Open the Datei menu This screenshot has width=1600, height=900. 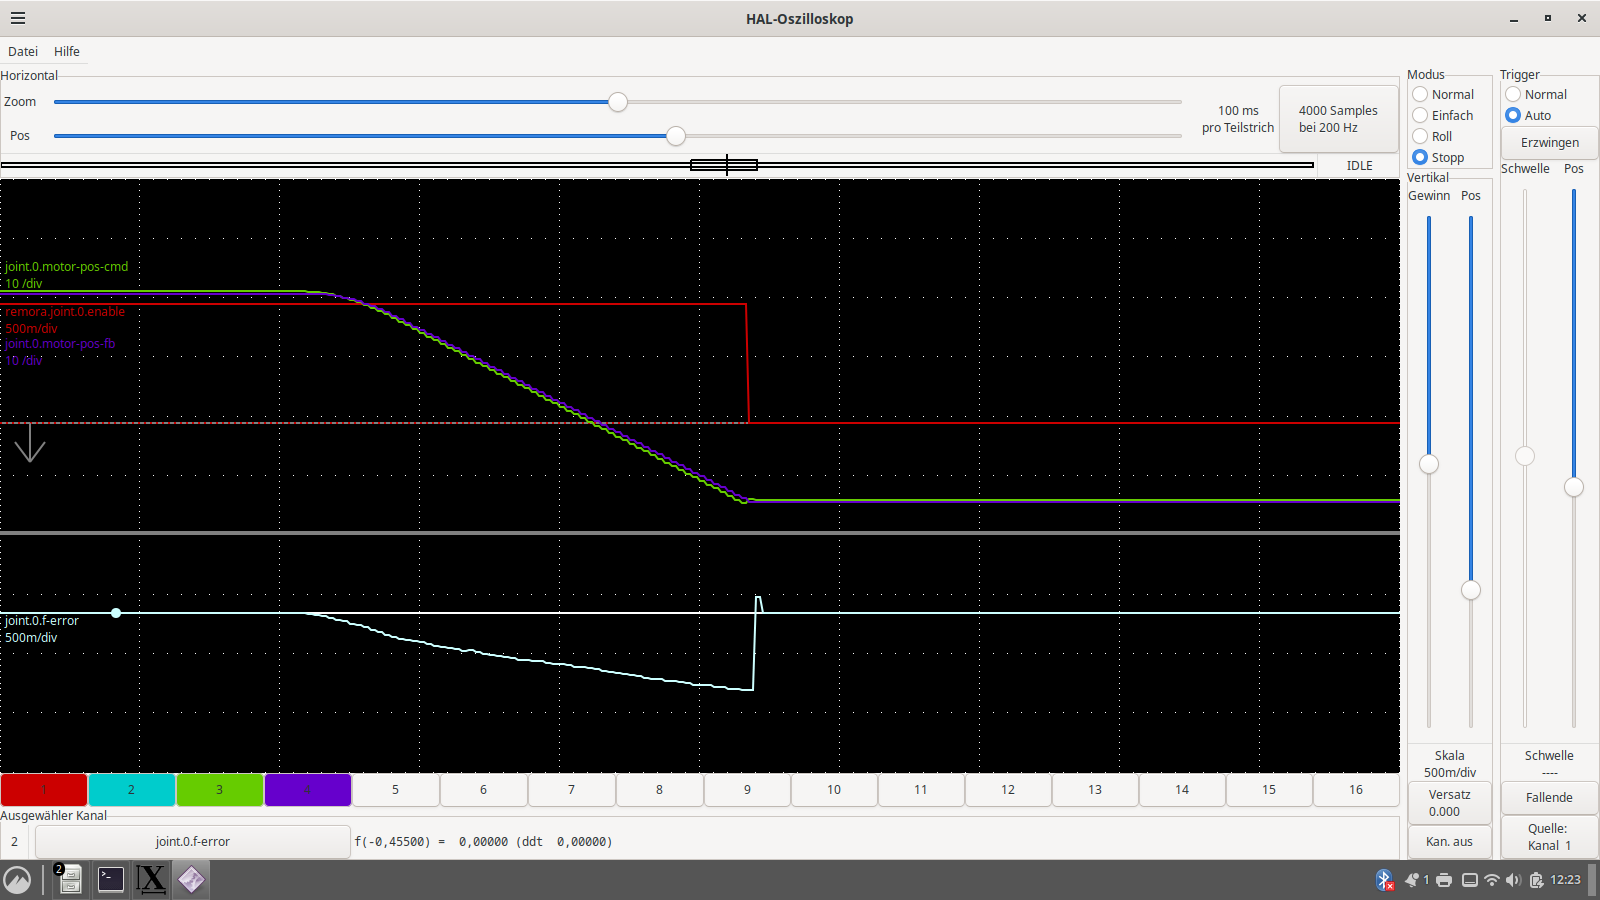click(x=23, y=51)
